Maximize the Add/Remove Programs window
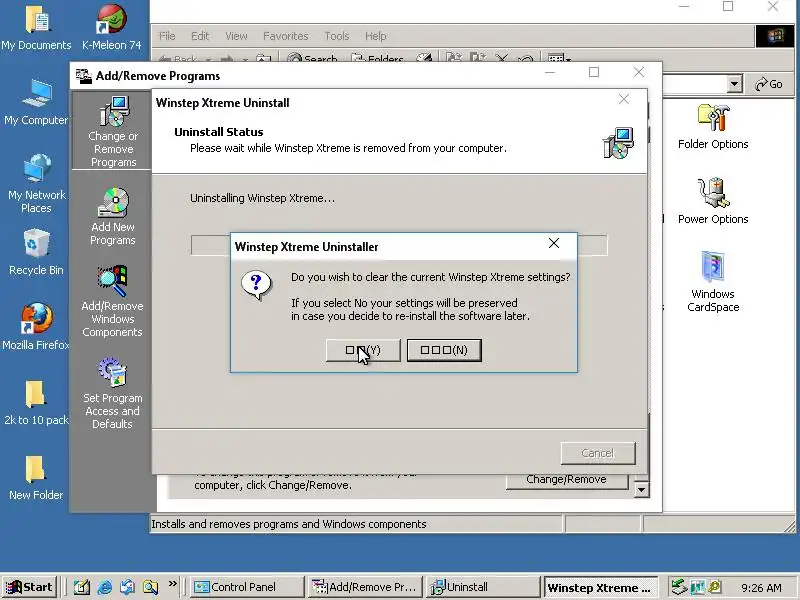Screen dimensions: 800x600 coord(594,72)
